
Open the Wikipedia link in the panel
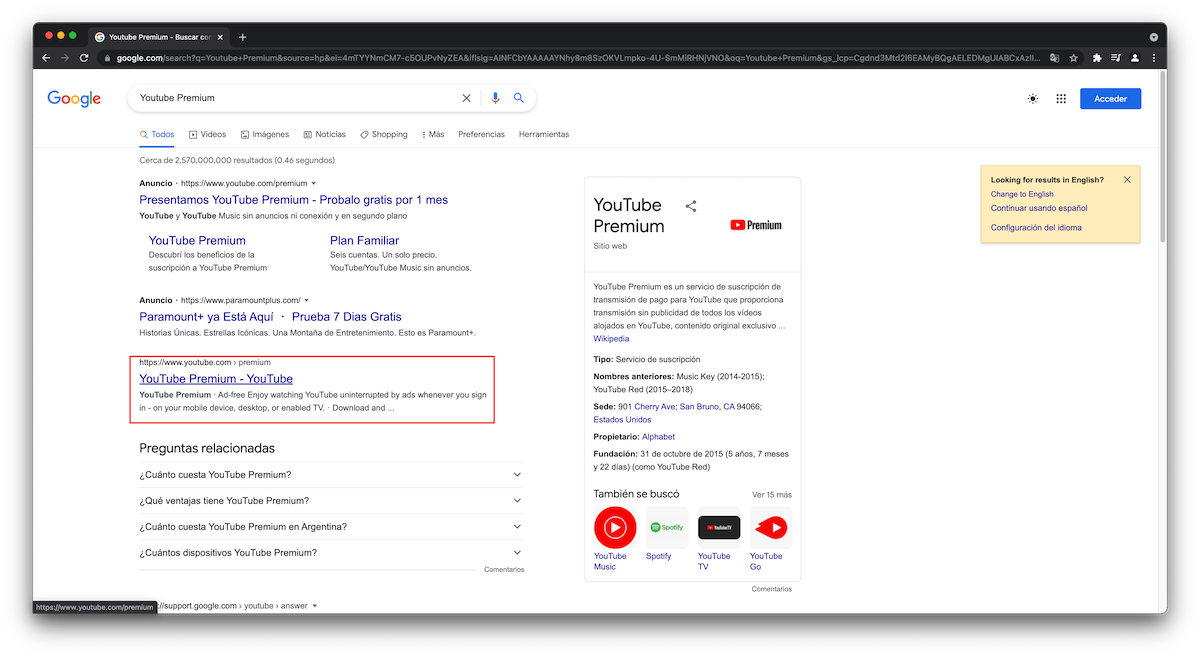click(611, 338)
